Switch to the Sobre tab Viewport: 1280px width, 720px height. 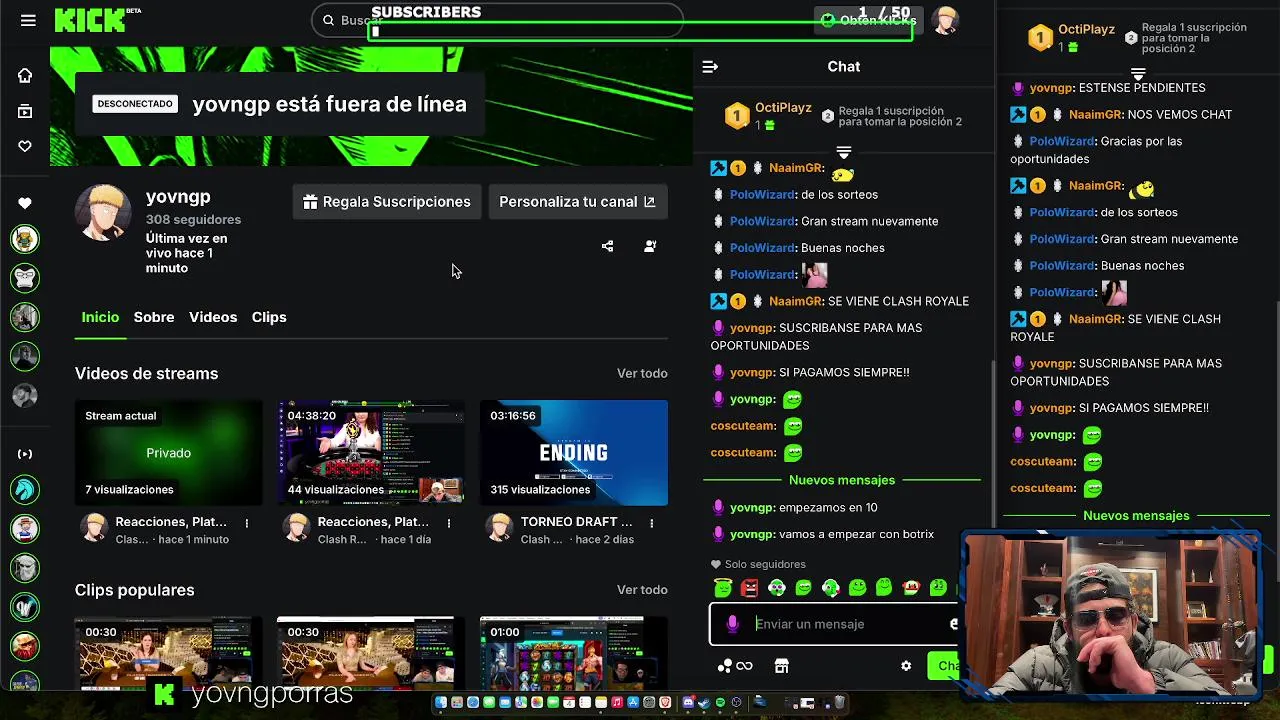point(154,317)
